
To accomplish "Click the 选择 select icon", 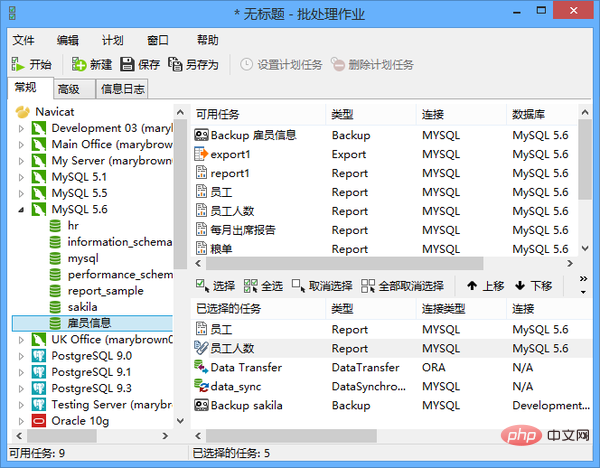I will pyautogui.click(x=202, y=285).
